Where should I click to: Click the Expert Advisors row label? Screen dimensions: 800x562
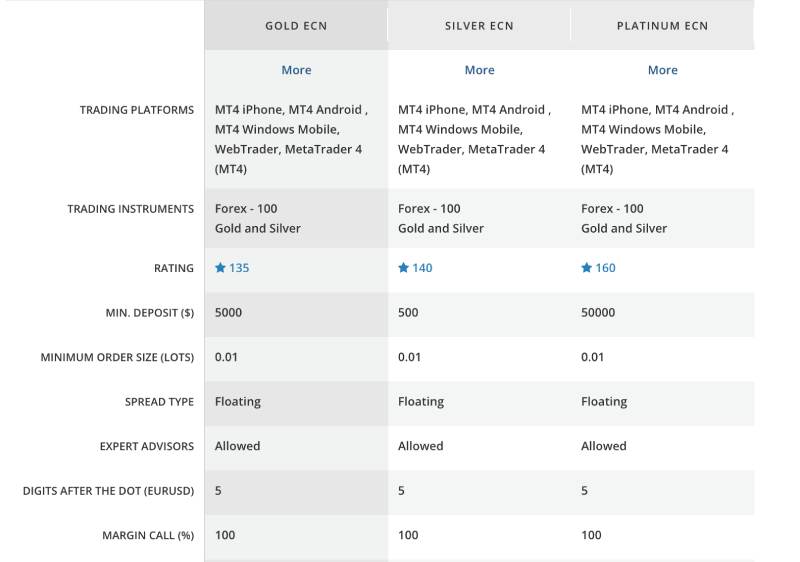click(x=147, y=446)
